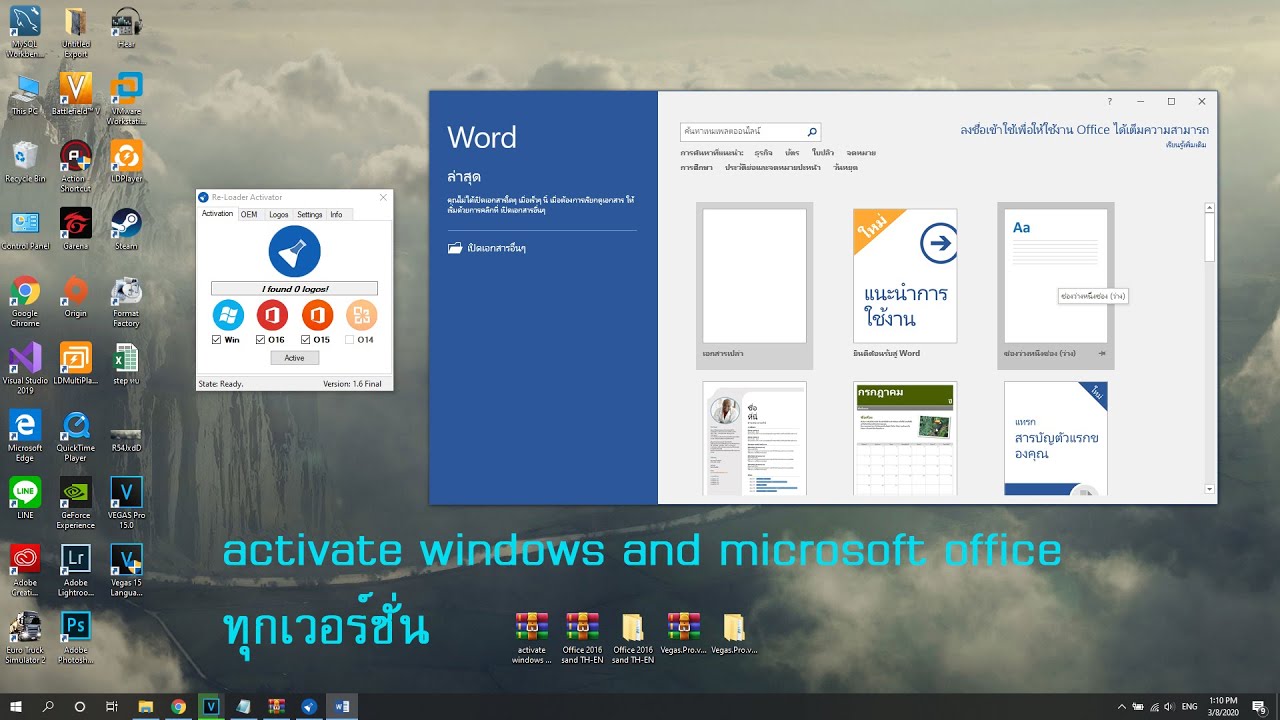
Task: Select the Visual Studio 2019 desktop icon
Action: click(x=25, y=368)
